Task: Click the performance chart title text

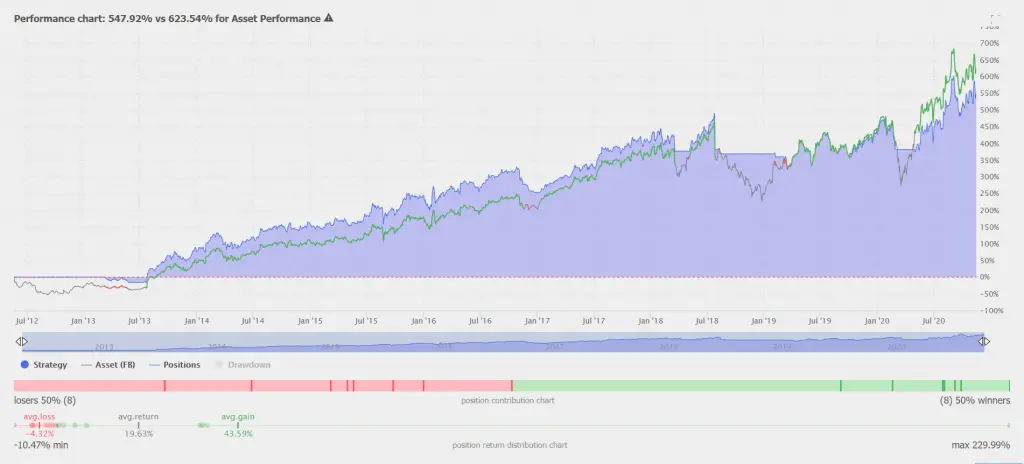Action: click(x=167, y=18)
